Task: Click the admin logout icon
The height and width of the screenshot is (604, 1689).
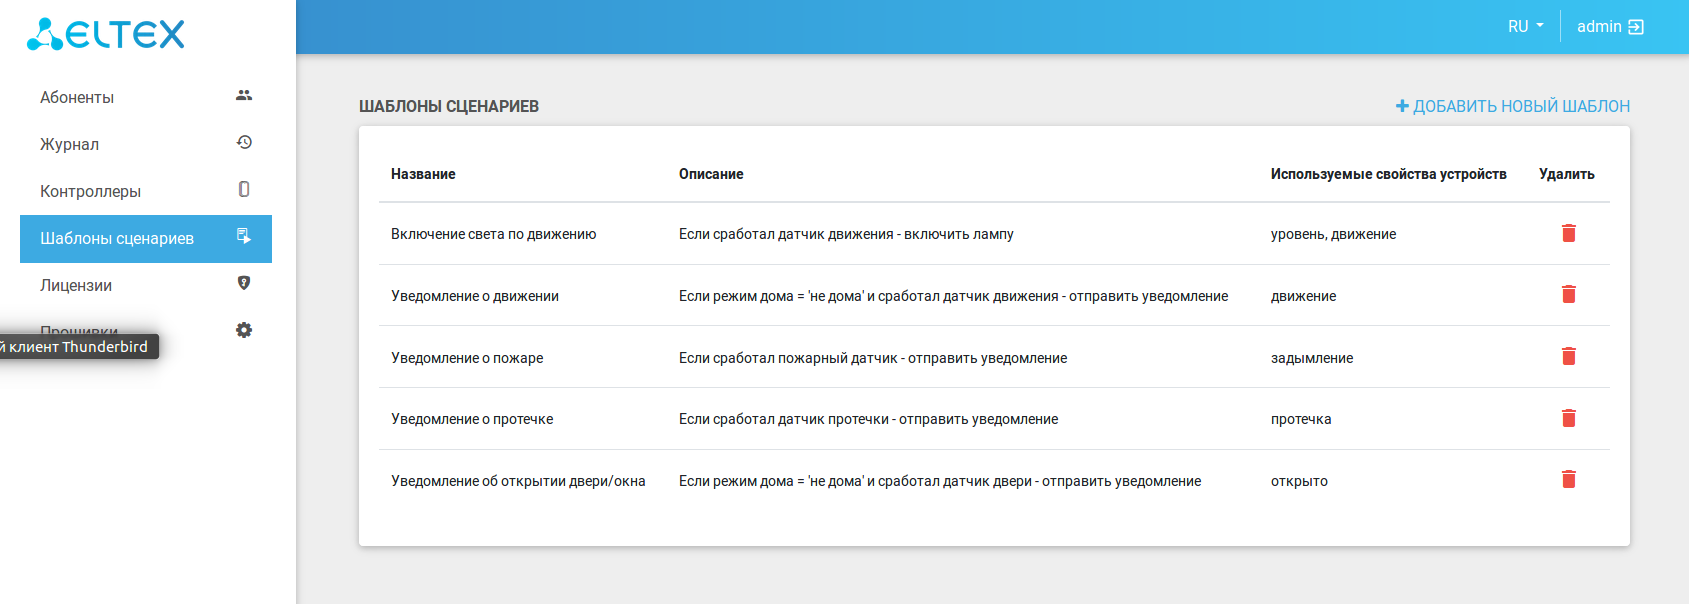Action: [x=1636, y=27]
